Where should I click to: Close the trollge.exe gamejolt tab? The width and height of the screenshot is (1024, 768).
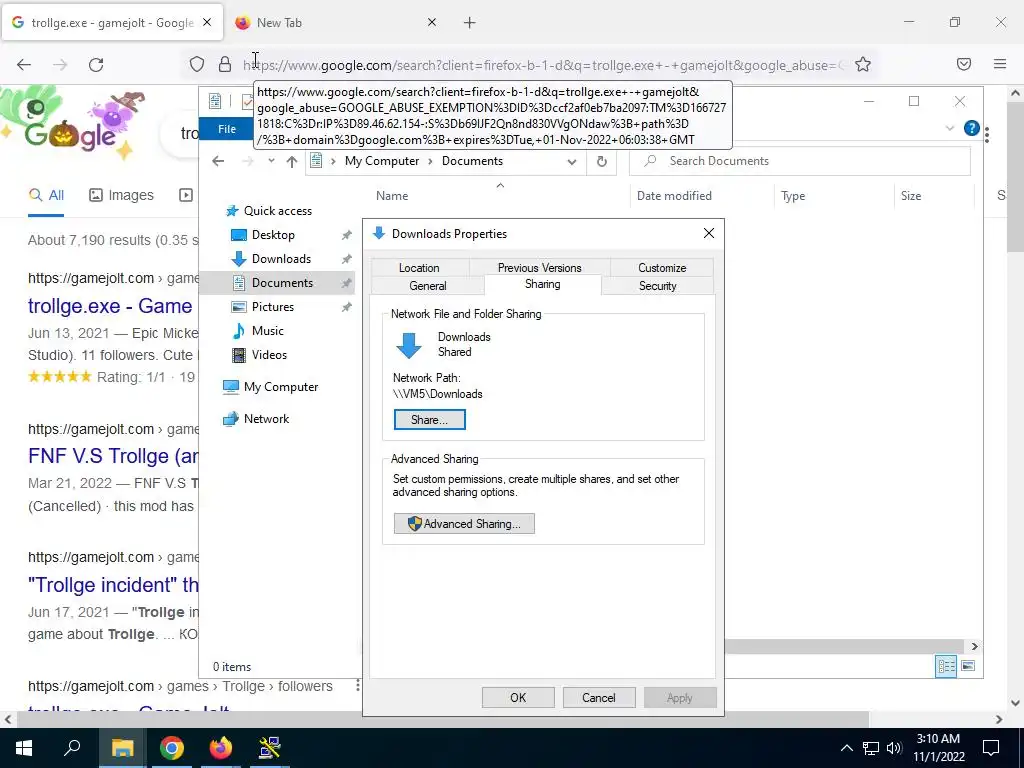(207, 22)
